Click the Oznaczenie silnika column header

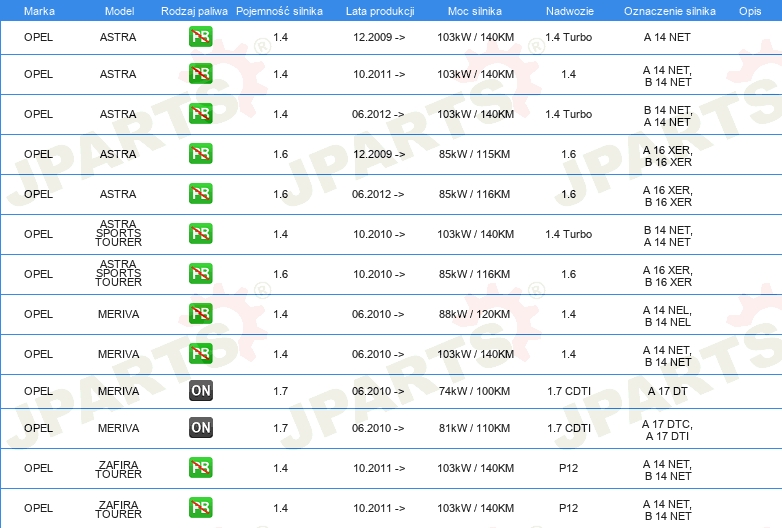[670, 11]
